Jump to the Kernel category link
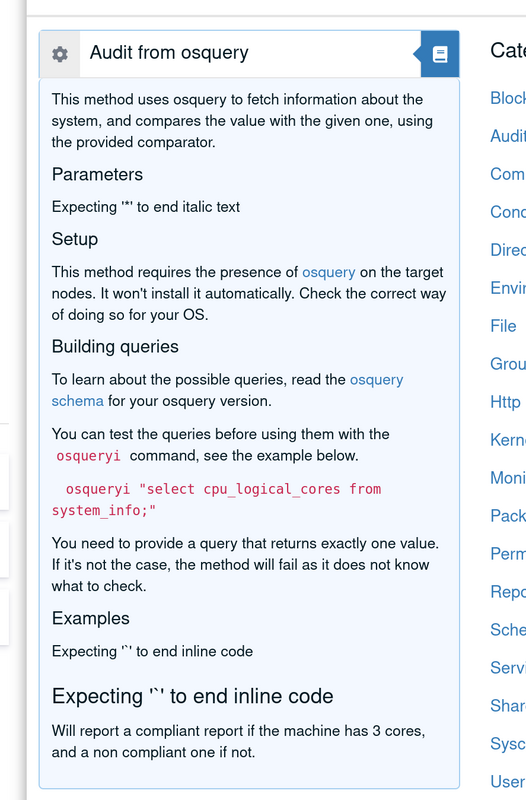This screenshot has height=800, width=526. [508, 439]
